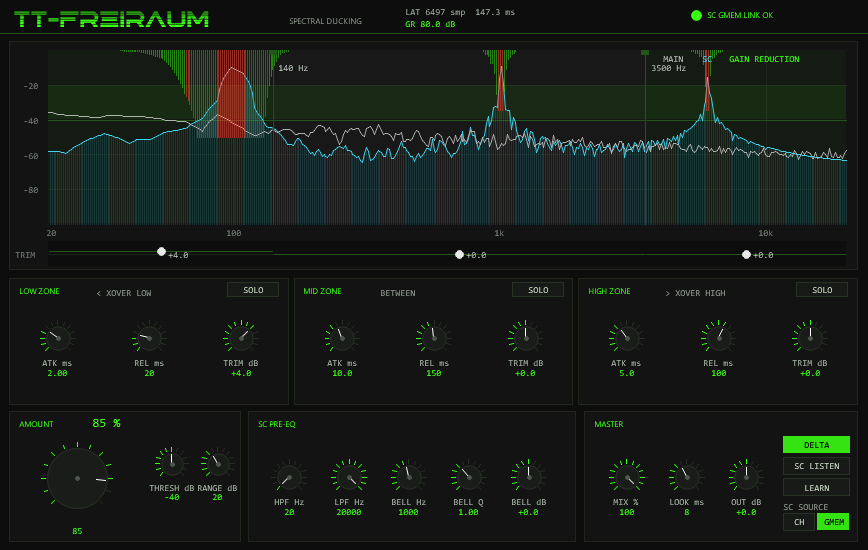Click the TT-FREIRAUM logo

pos(111,19)
